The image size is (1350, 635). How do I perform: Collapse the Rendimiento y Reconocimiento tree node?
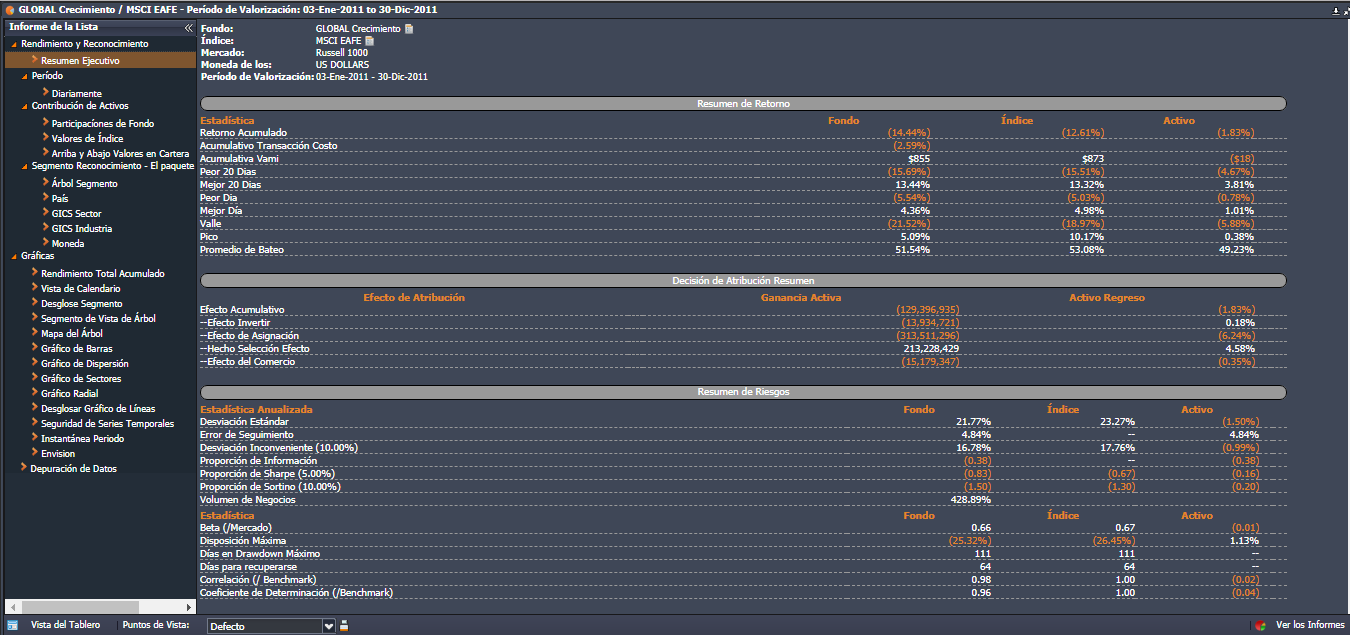pos(14,45)
